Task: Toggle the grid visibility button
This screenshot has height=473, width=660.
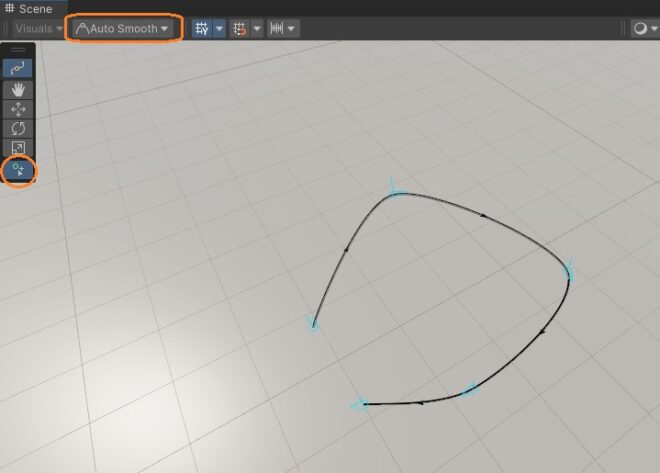Action: click(x=202, y=29)
